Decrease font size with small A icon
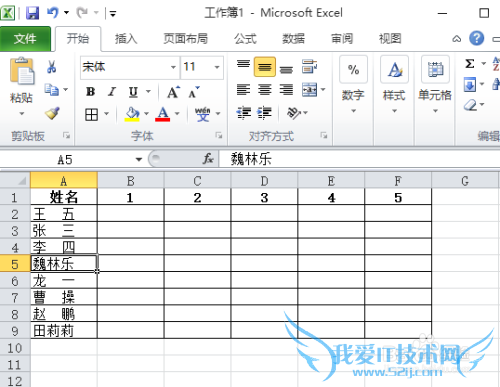 coord(194,92)
